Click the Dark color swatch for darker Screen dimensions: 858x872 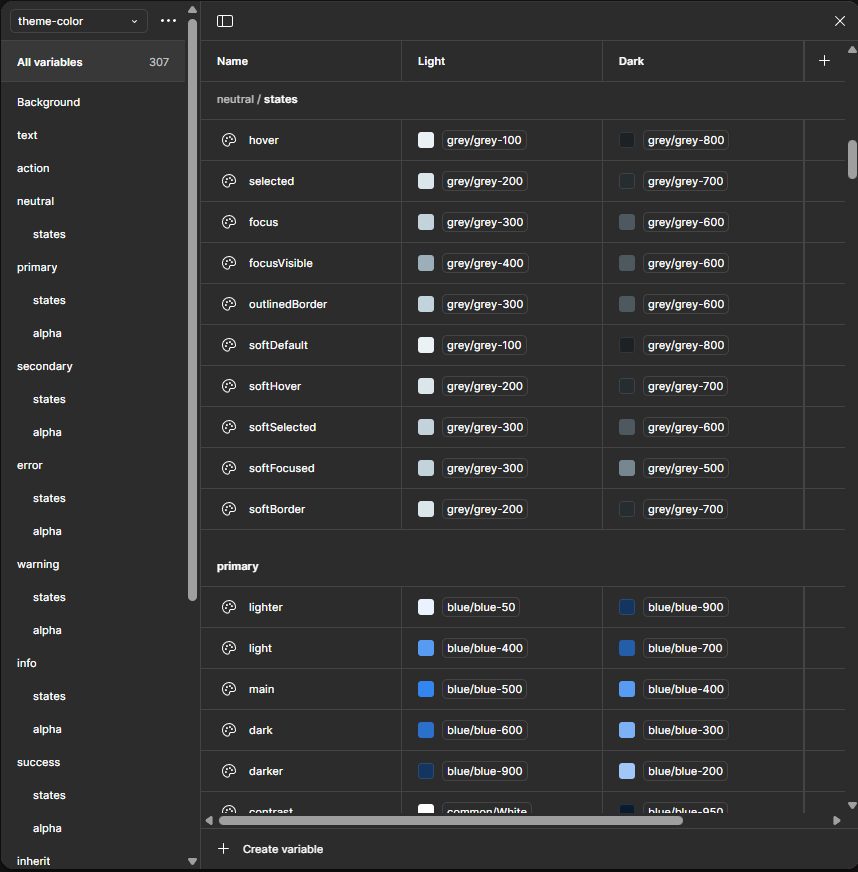click(x=627, y=771)
